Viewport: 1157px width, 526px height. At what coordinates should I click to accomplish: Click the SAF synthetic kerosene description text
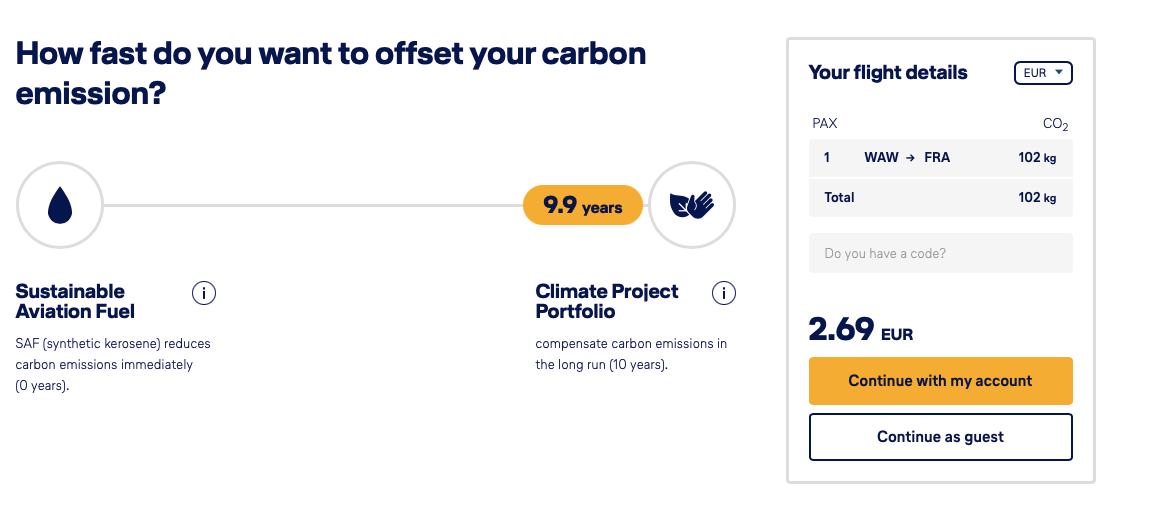click(113, 364)
